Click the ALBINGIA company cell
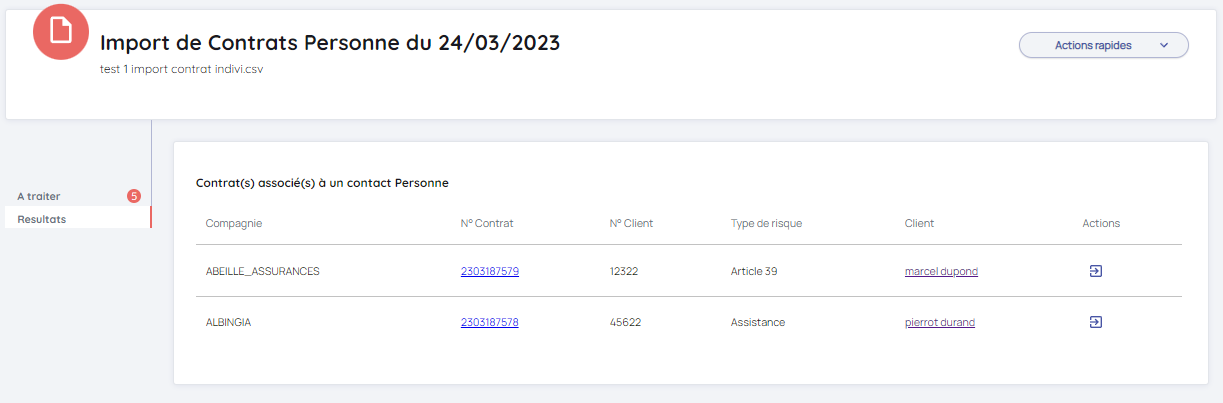The image size is (1223, 403). coord(228,322)
